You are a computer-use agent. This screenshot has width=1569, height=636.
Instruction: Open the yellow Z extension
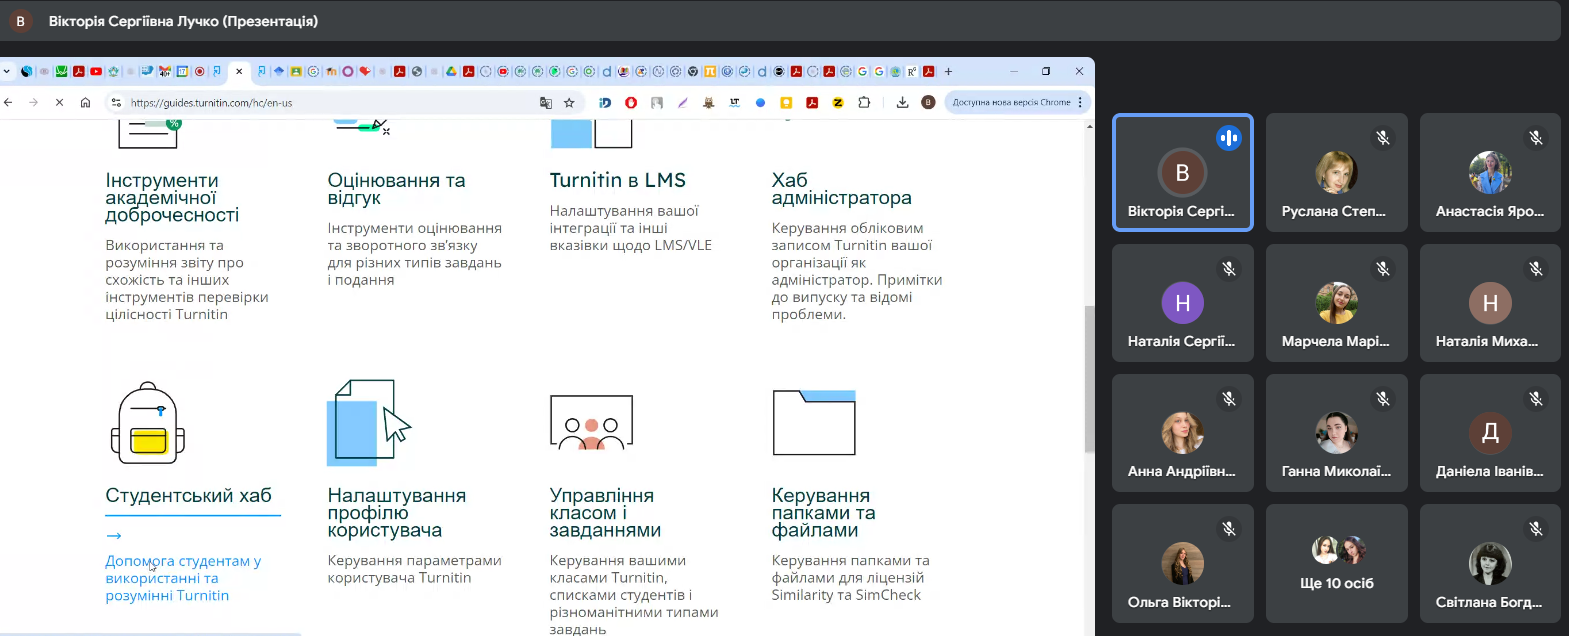[x=838, y=102]
